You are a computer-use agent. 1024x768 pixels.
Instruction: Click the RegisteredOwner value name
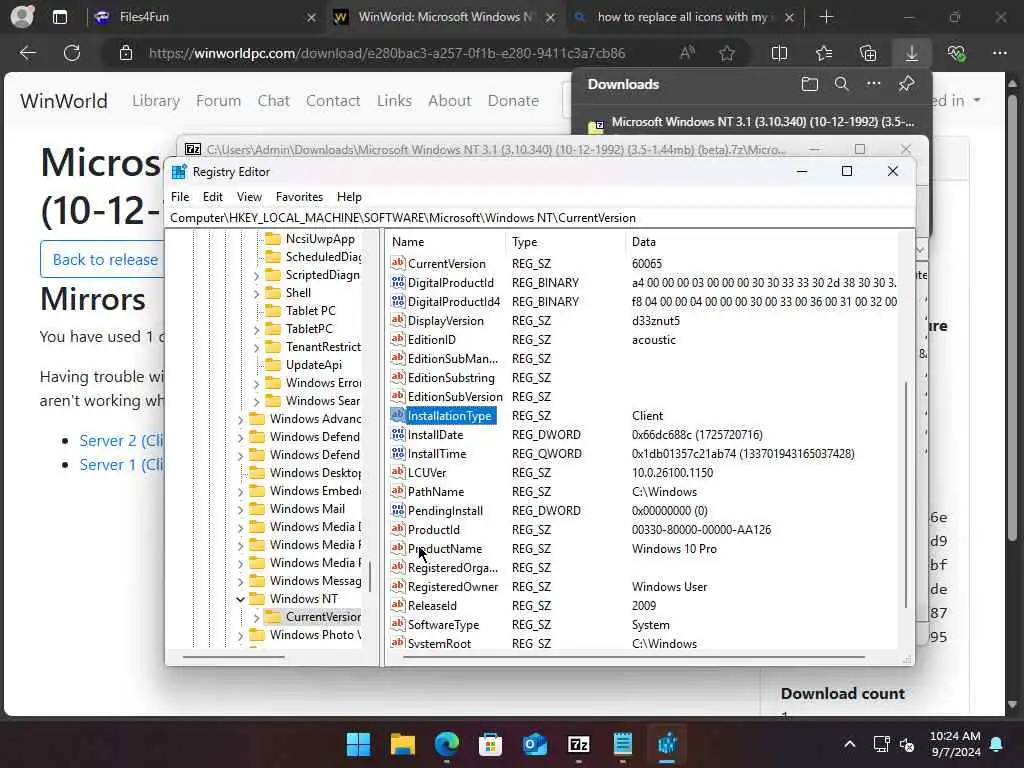pyautogui.click(x=453, y=586)
